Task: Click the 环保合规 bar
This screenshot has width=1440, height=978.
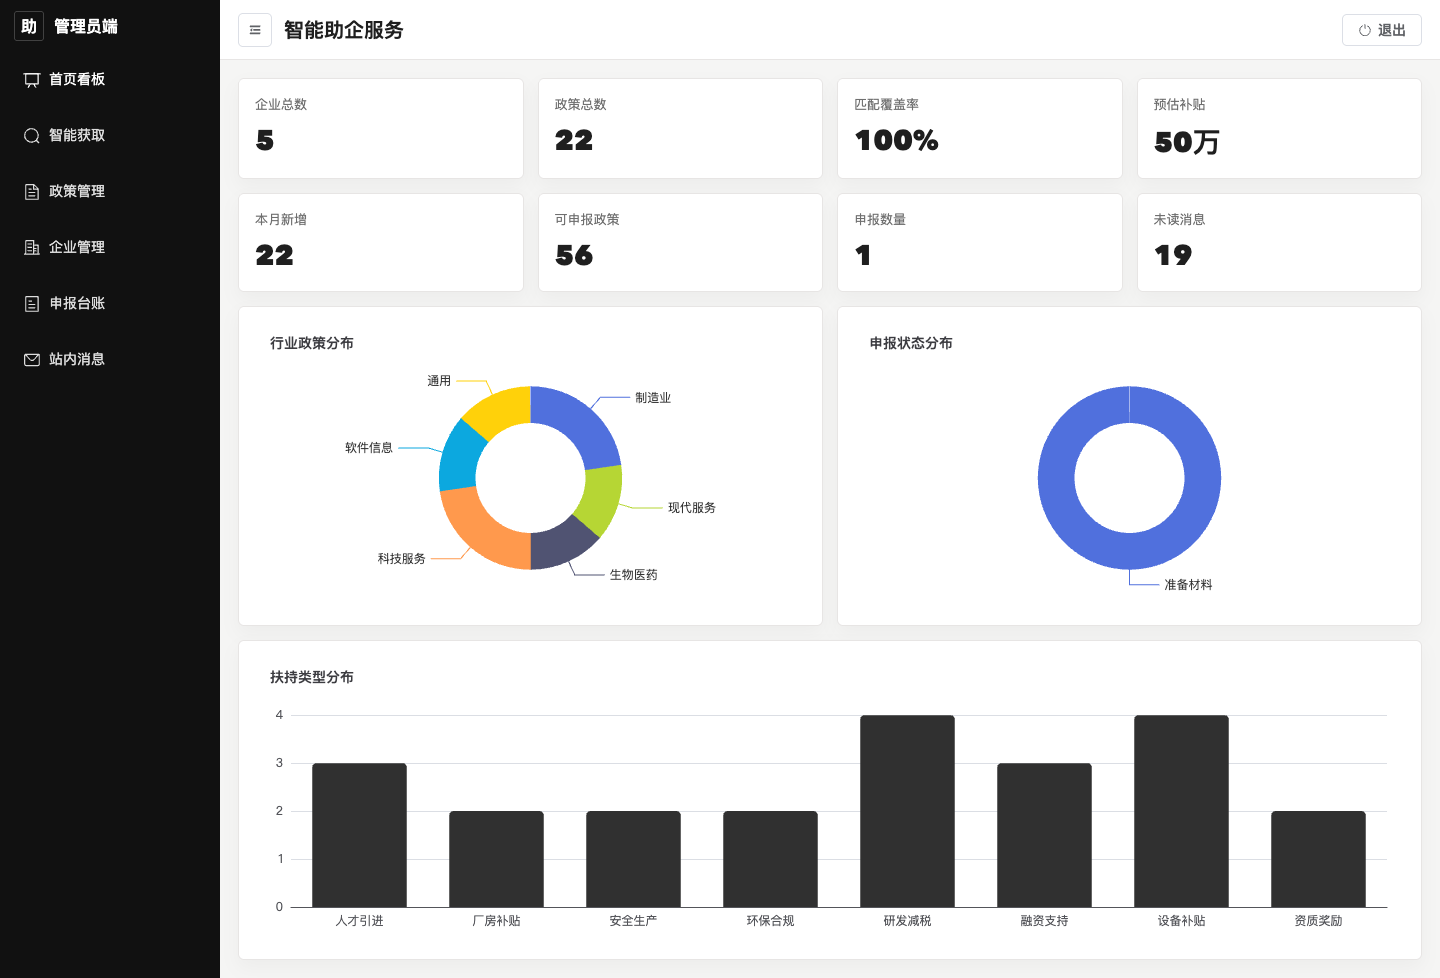Action: pyautogui.click(x=770, y=859)
